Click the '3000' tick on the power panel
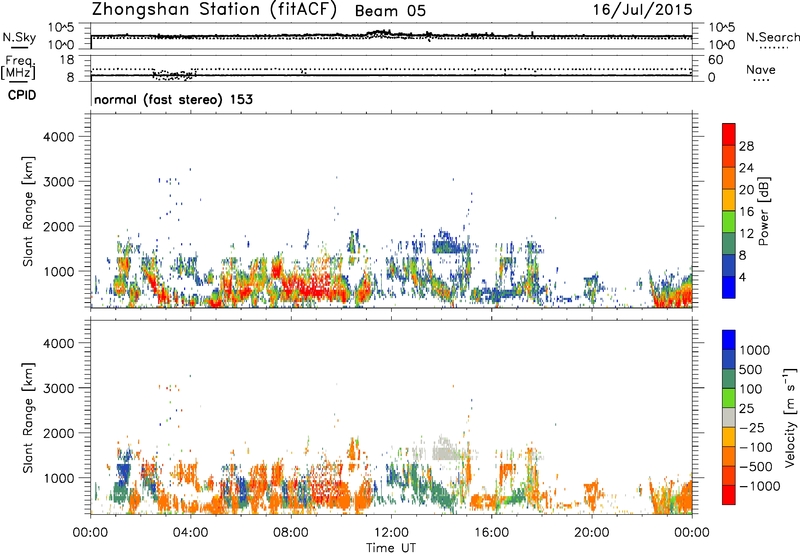 click(x=59, y=182)
